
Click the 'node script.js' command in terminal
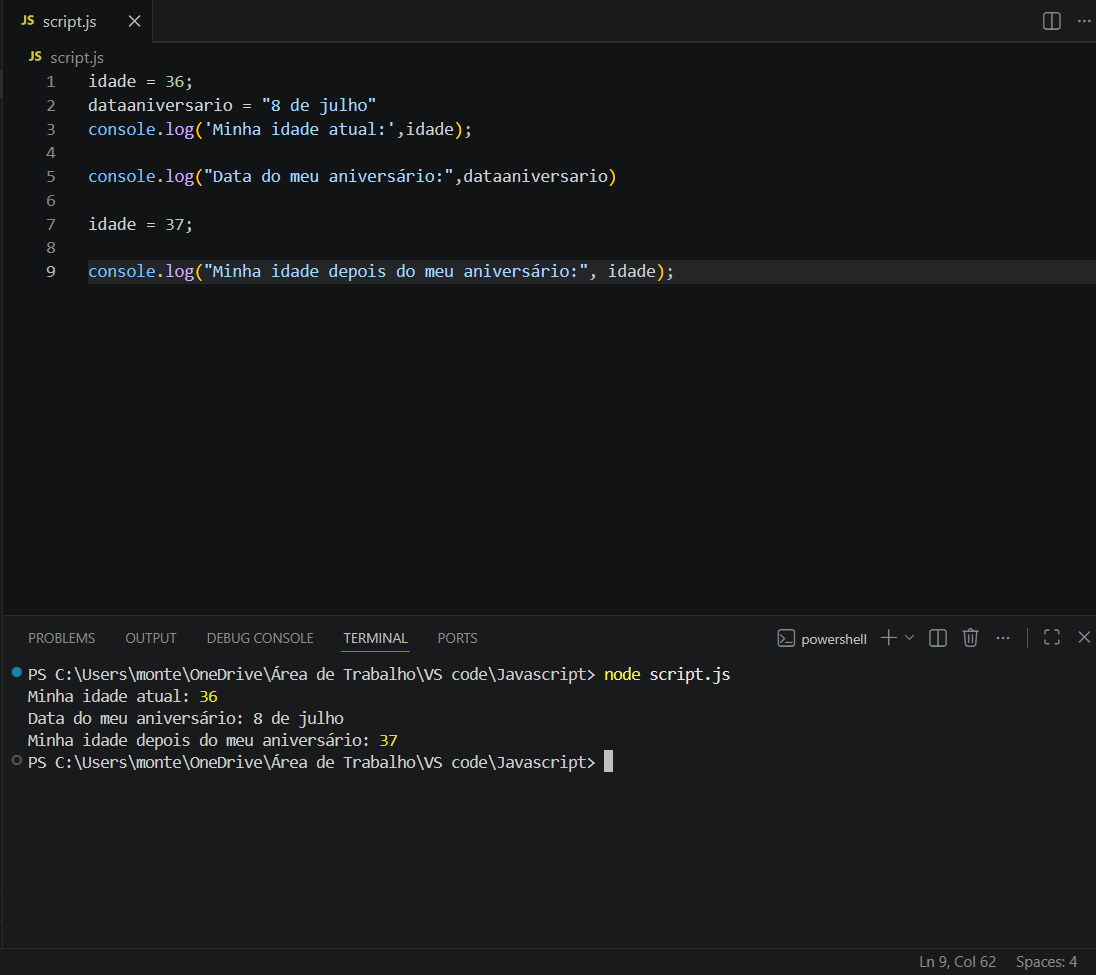point(667,674)
